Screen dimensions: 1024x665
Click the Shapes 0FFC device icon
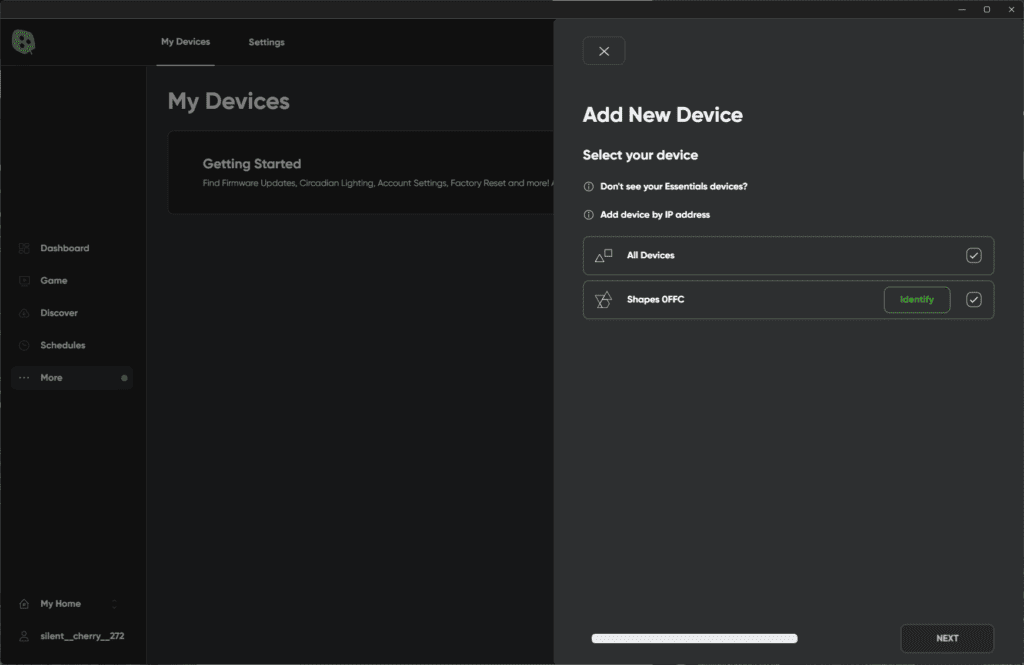coord(603,300)
